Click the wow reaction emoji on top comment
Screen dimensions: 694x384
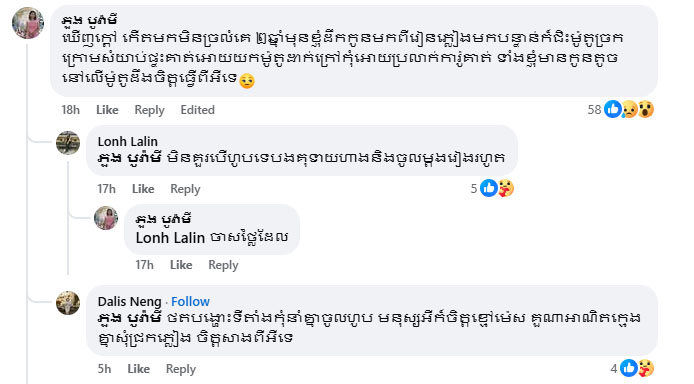pyautogui.click(x=646, y=109)
